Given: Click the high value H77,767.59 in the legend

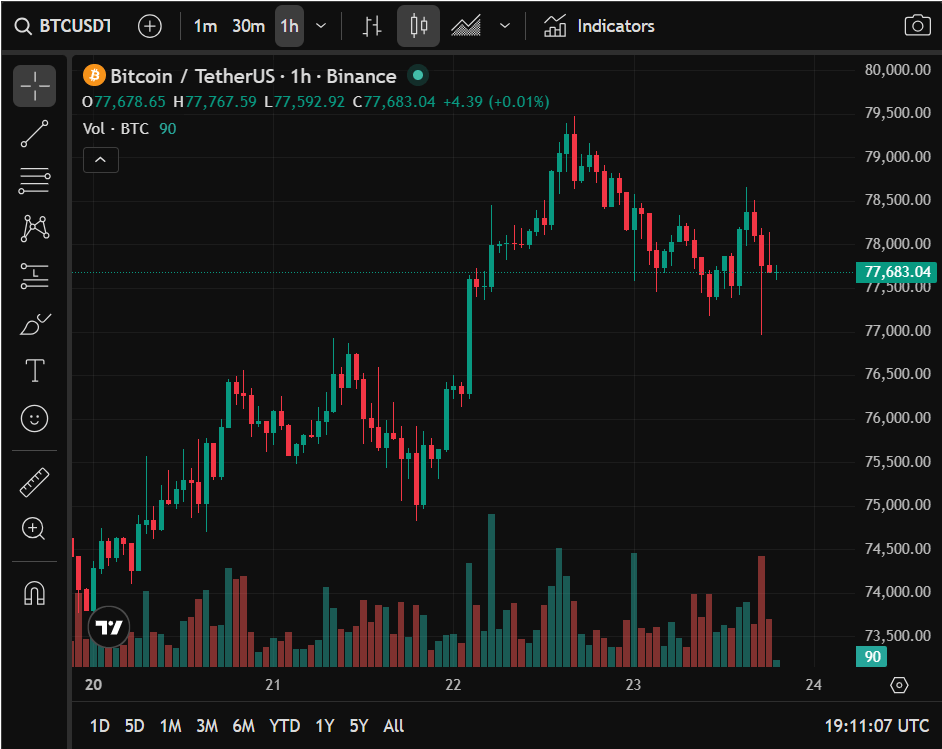Looking at the screenshot, I should (x=214, y=102).
